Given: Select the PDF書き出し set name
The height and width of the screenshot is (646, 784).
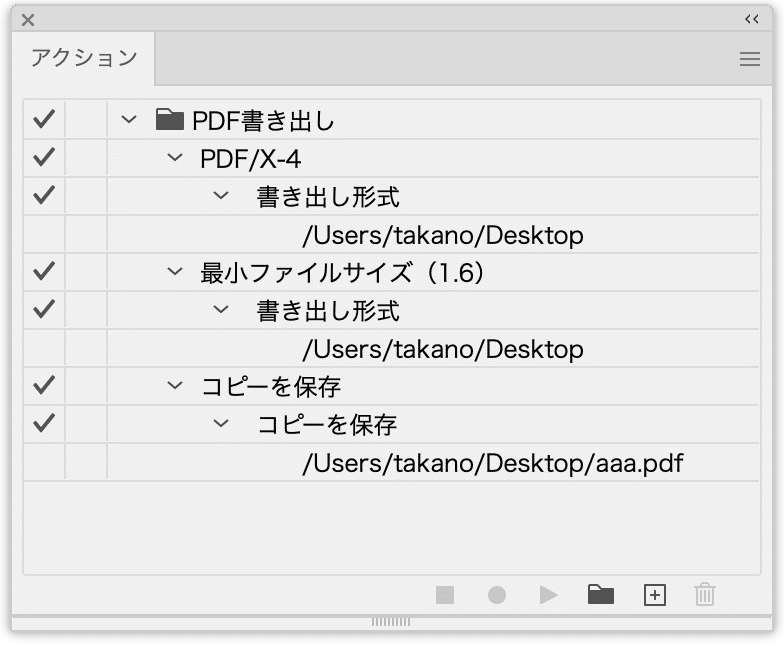Looking at the screenshot, I should tap(263, 120).
